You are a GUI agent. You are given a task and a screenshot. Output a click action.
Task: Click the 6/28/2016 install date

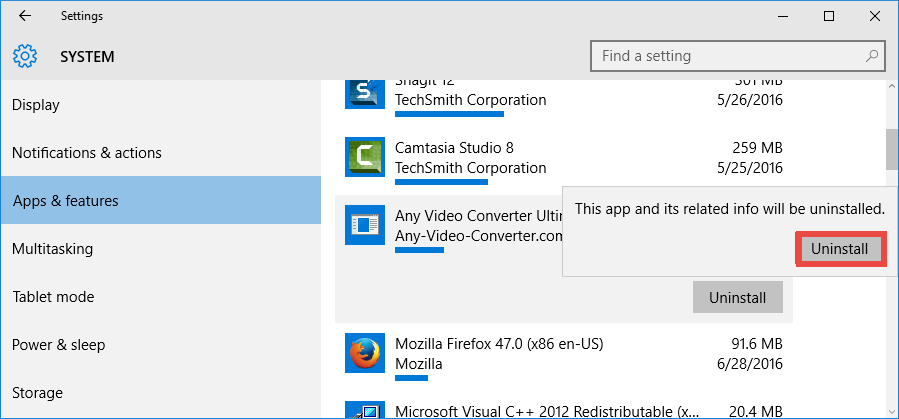coord(749,364)
